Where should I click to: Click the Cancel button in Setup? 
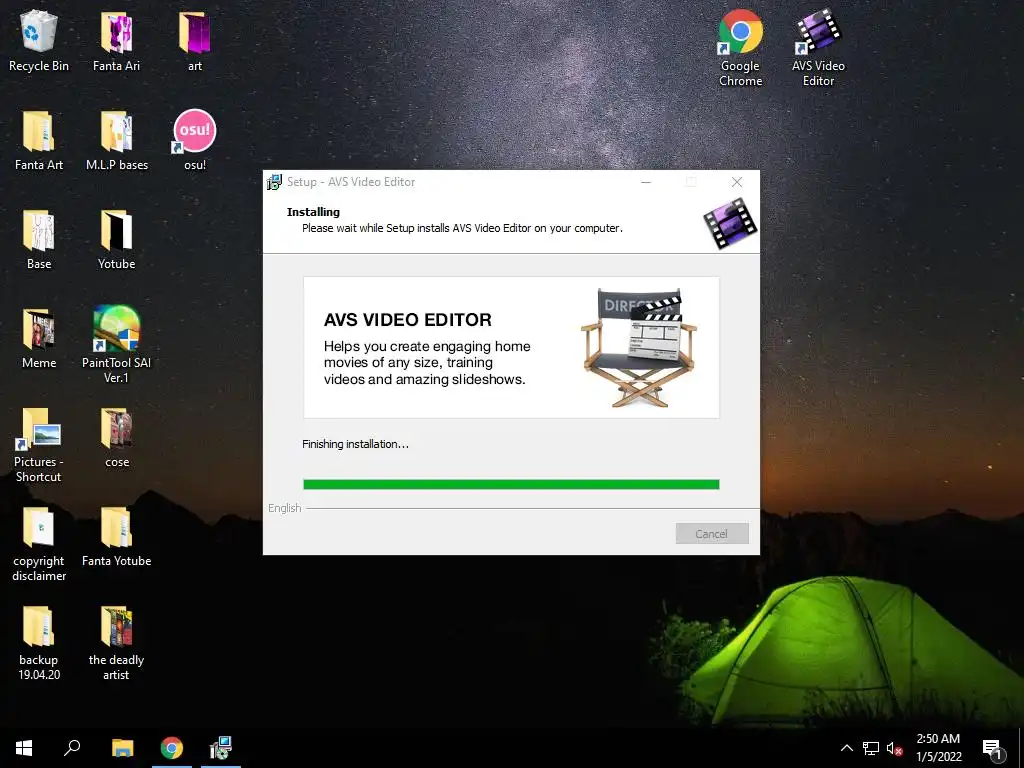point(712,534)
